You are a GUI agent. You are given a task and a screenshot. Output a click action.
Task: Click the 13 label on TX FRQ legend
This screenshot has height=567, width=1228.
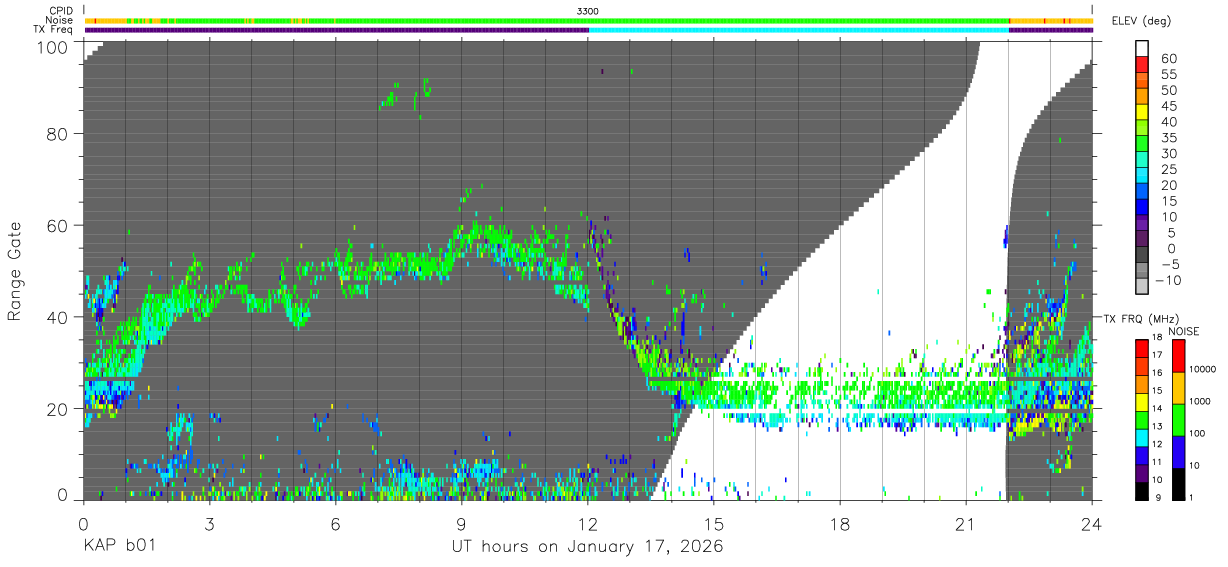1156,427
